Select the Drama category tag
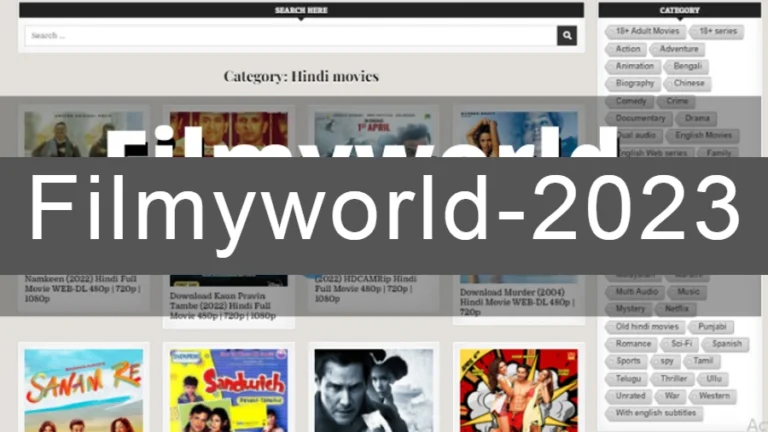Image resolution: width=768 pixels, height=432 pixels. click(x=696, y=119)
